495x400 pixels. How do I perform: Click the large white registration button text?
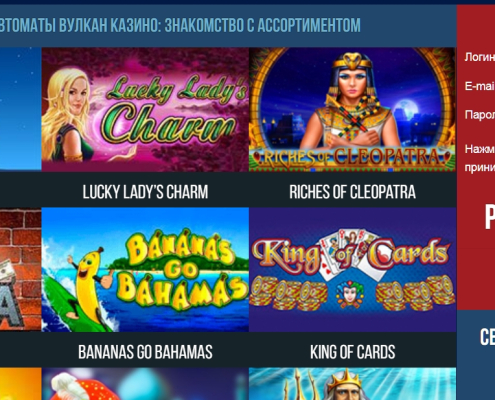[x=490, y=217]
